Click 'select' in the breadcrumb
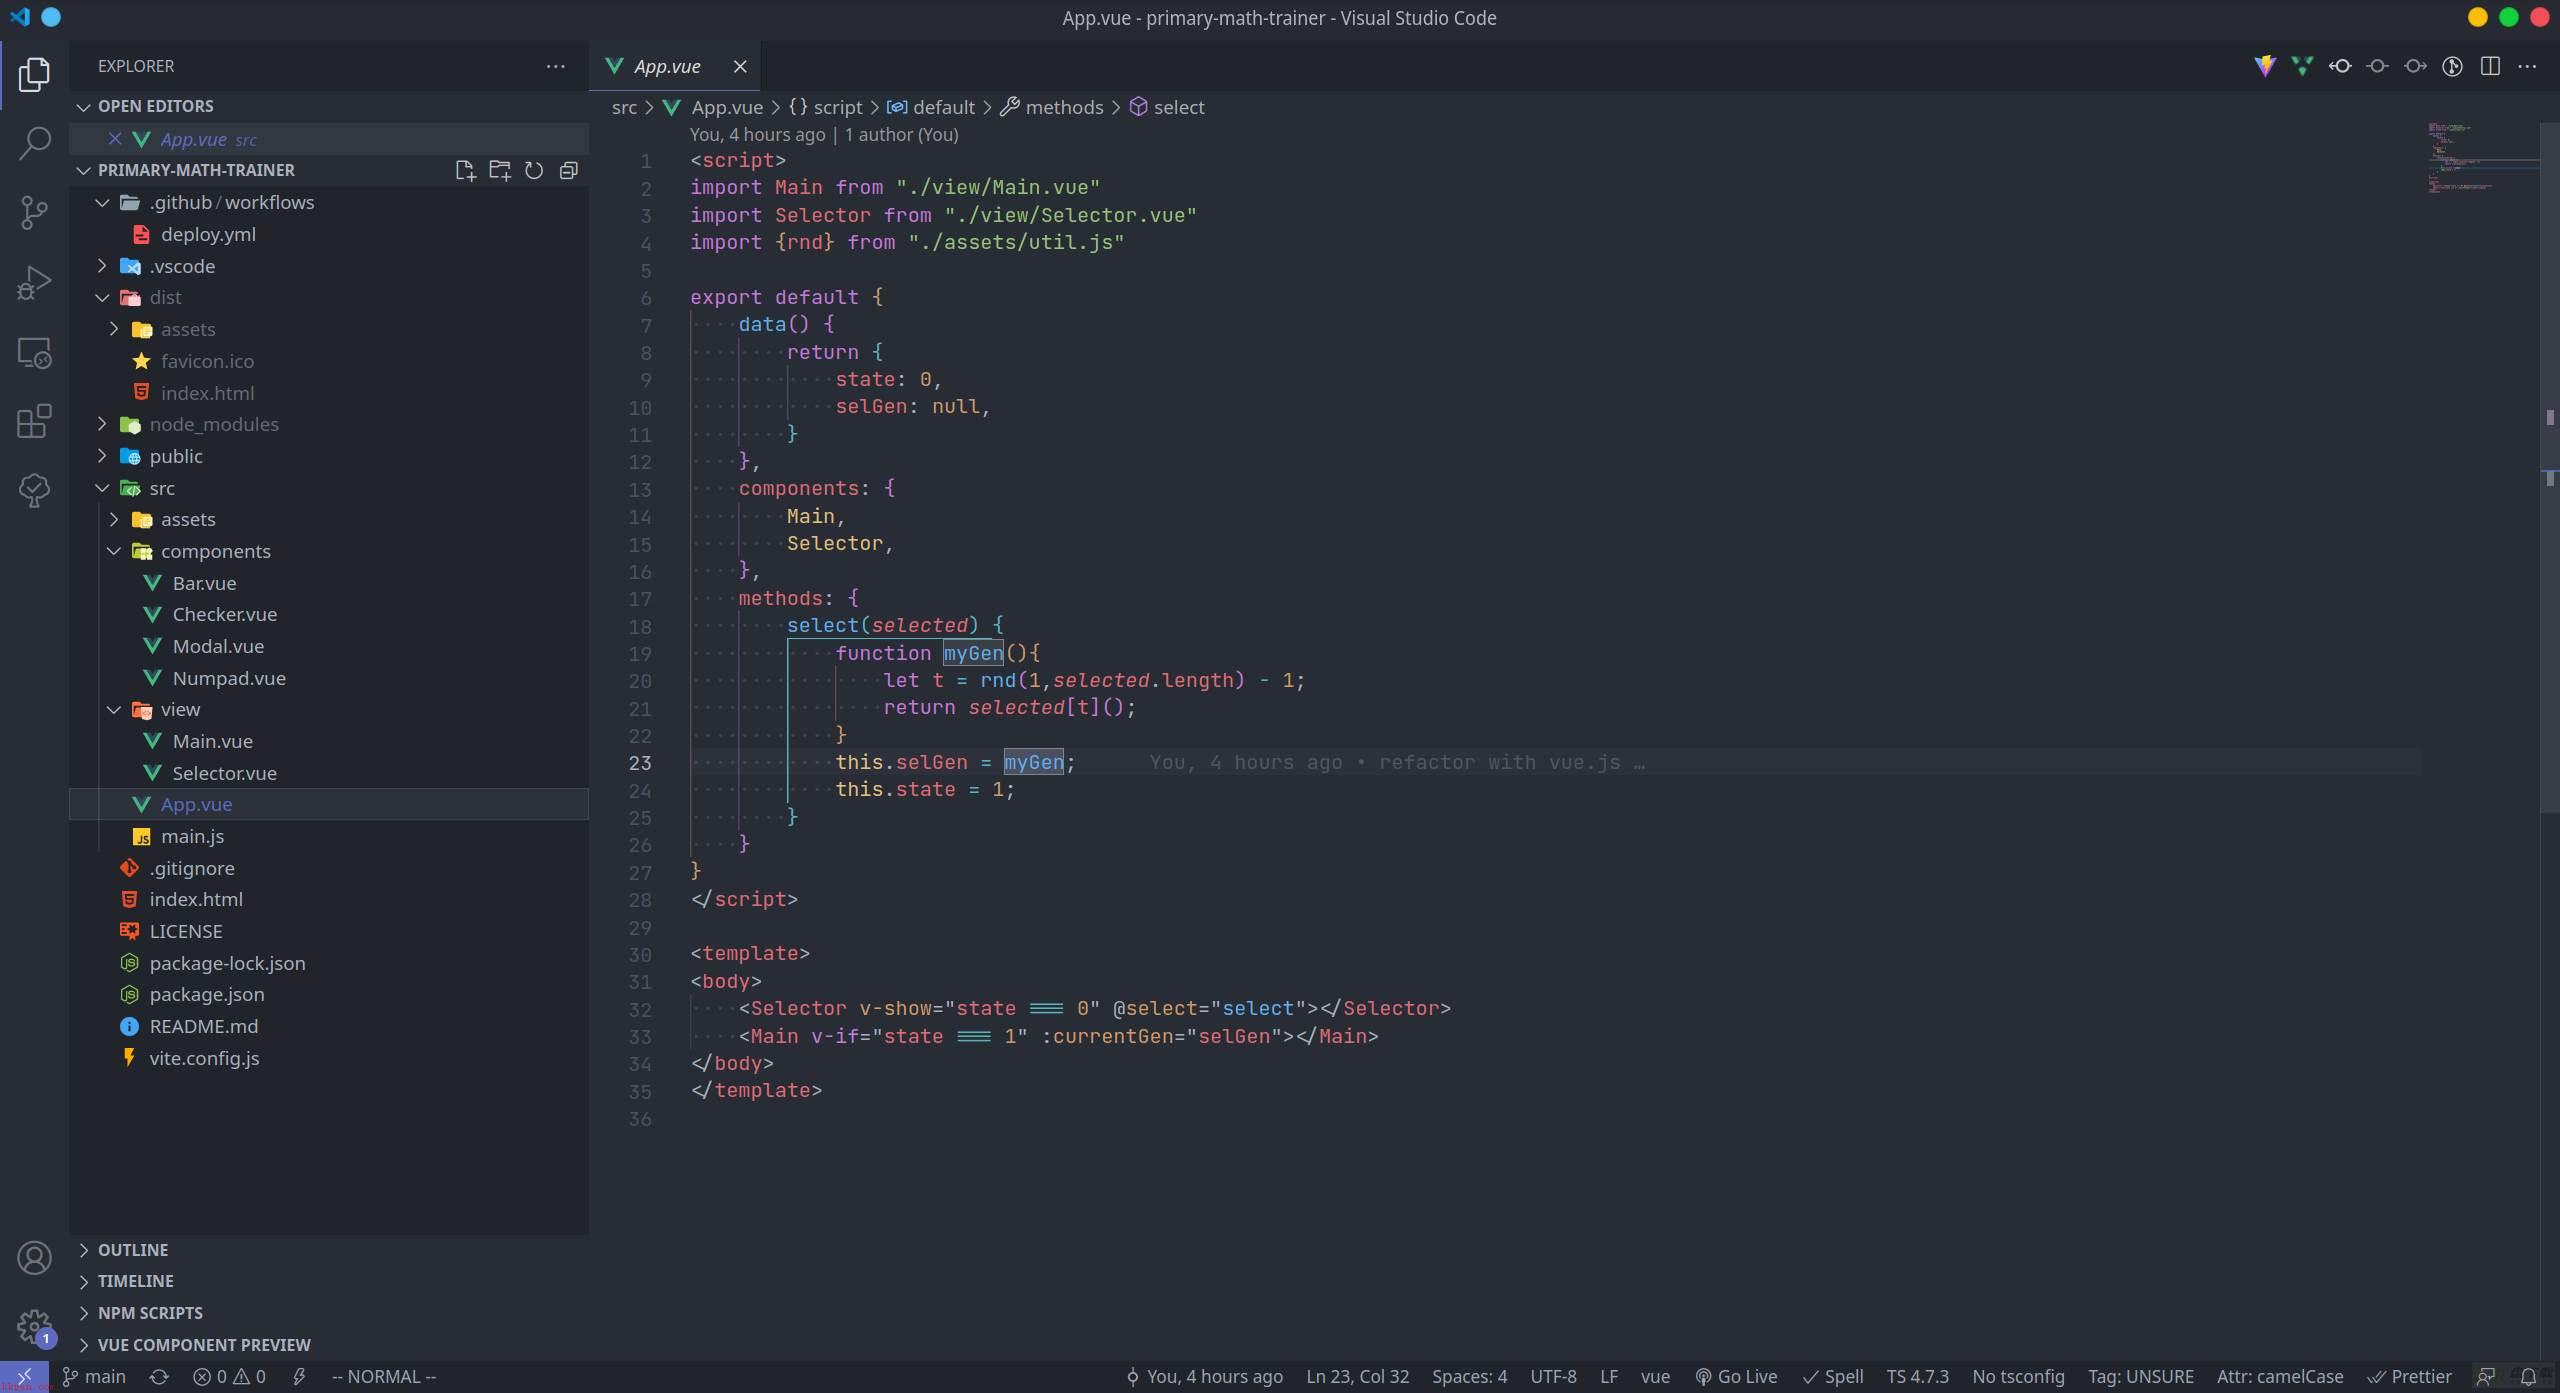 coord(1178,107)
